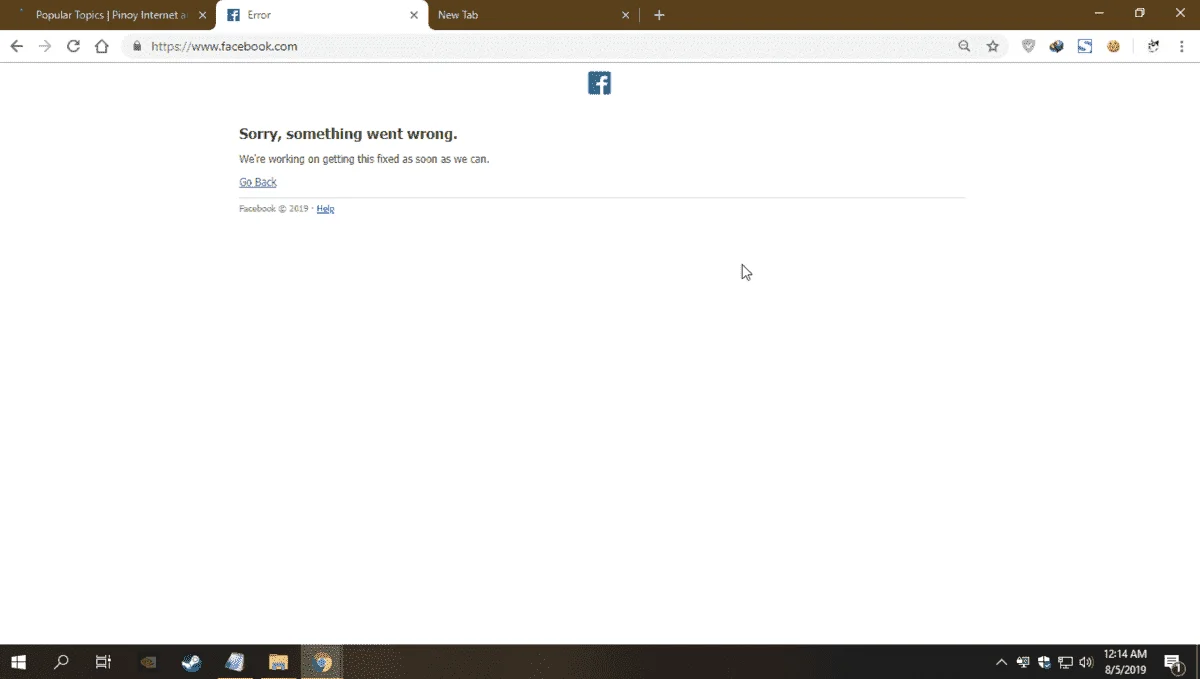
Task: Open the Help link in footer
Action: [325, 209]
